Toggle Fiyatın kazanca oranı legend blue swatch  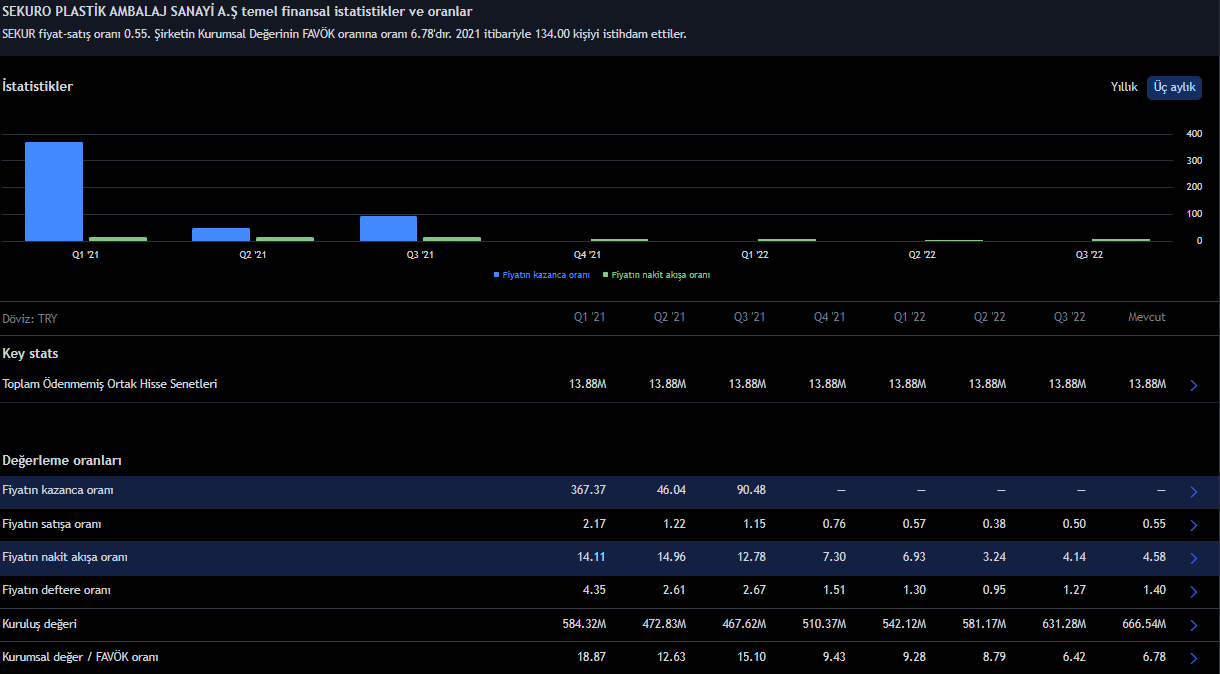tap(496, 274)
